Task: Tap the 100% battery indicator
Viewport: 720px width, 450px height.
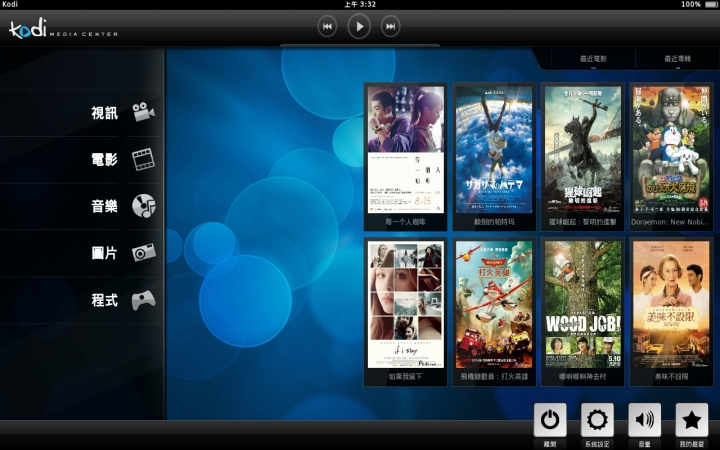Action: pos(698,4)
